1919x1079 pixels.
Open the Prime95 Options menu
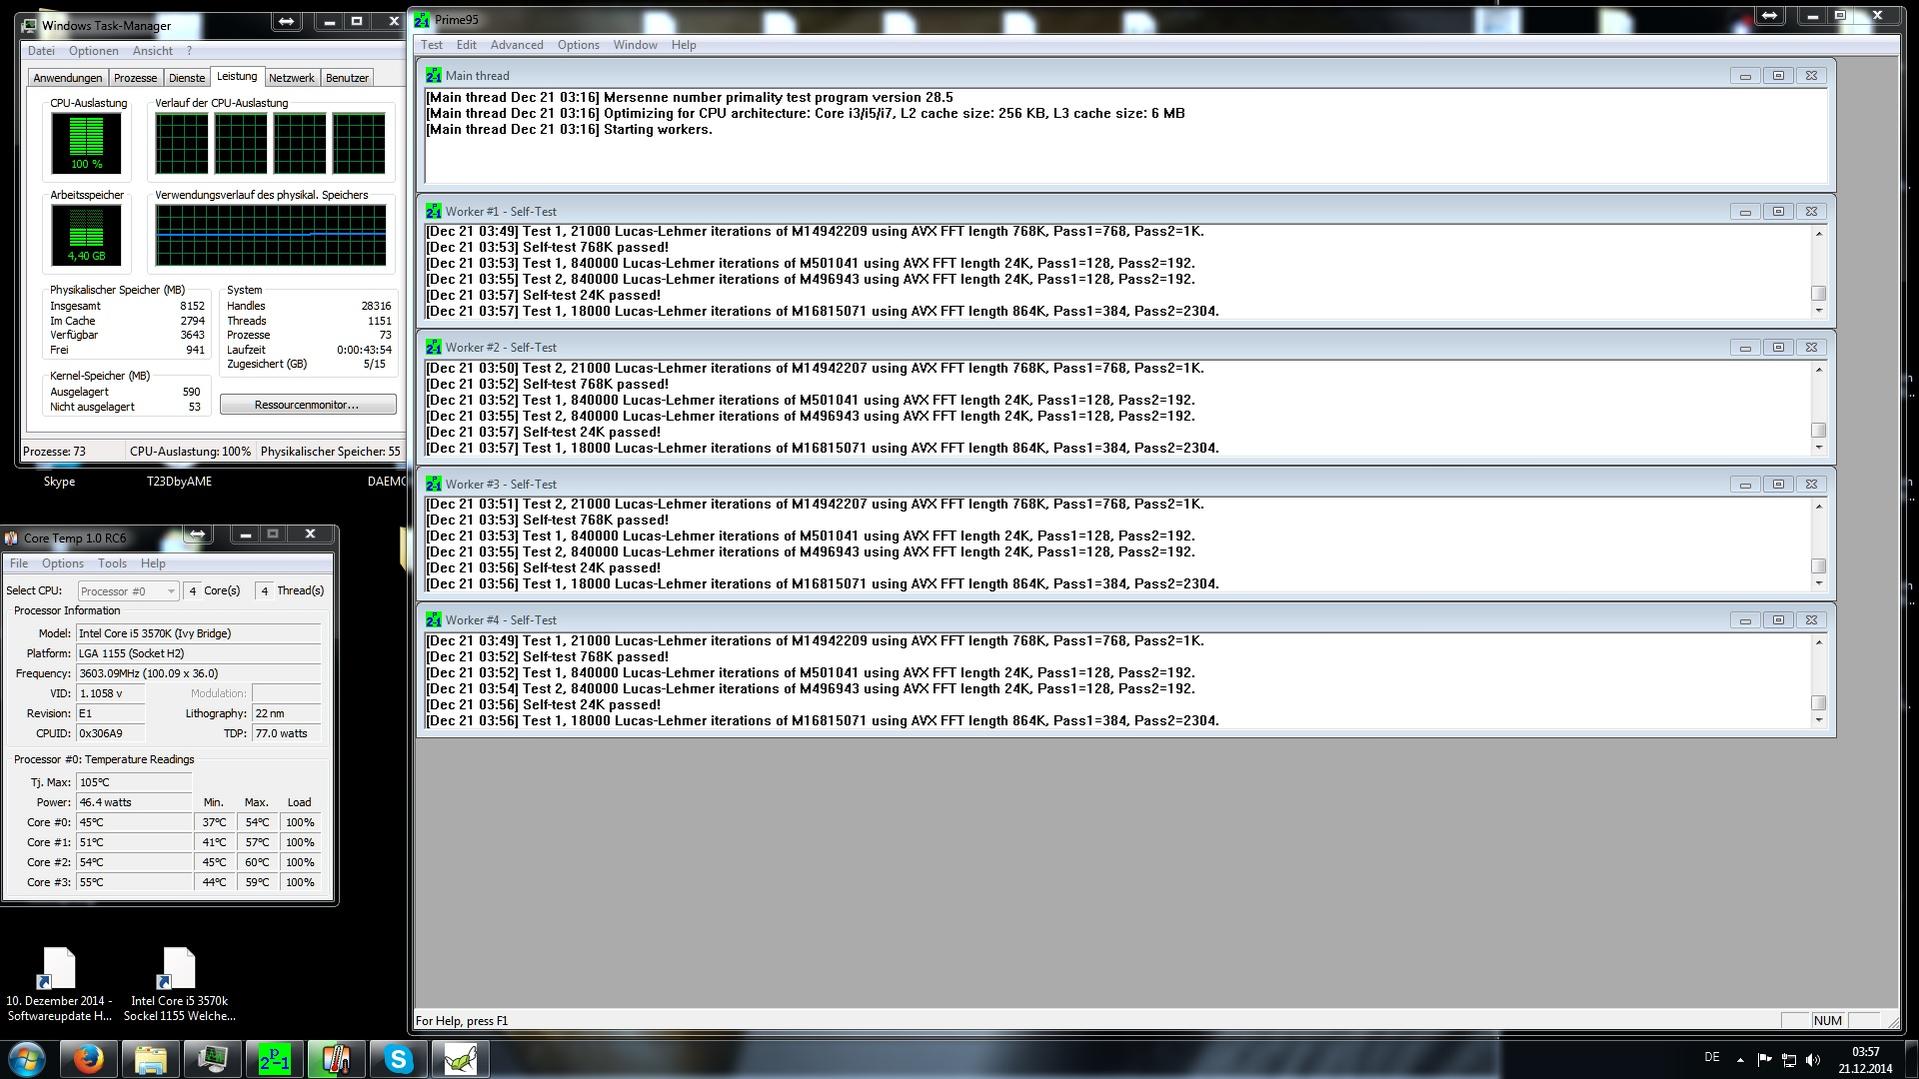[x=578, y=45]
